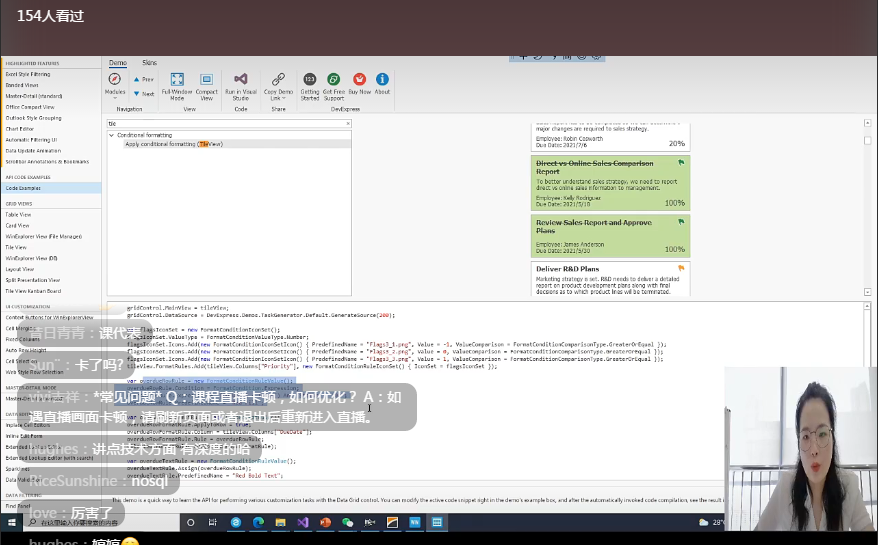Click the weather icon in system tray

[703, 522]
